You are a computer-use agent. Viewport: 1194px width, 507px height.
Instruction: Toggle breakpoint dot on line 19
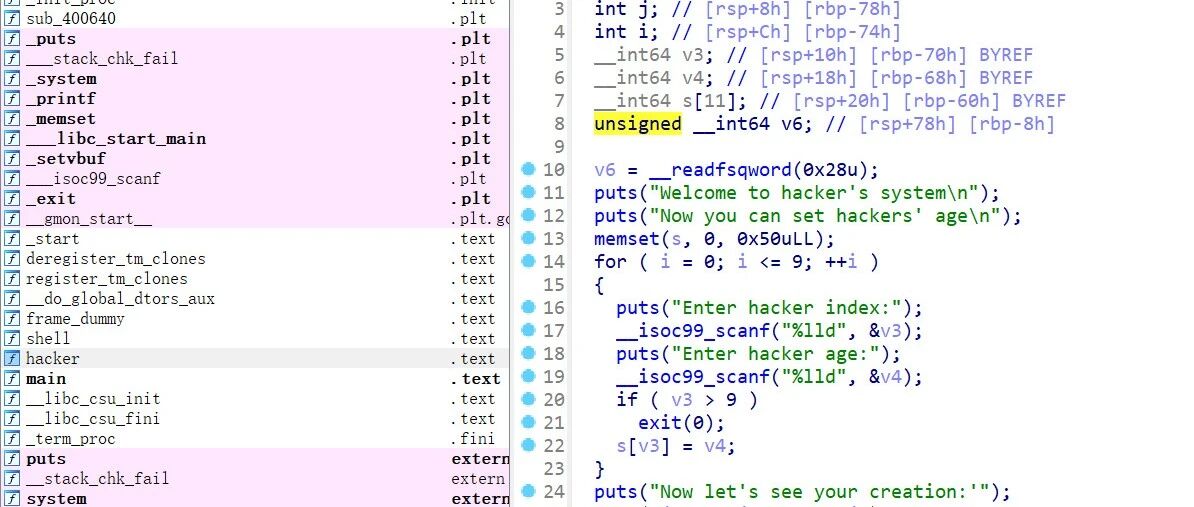[x=528, y=376]
